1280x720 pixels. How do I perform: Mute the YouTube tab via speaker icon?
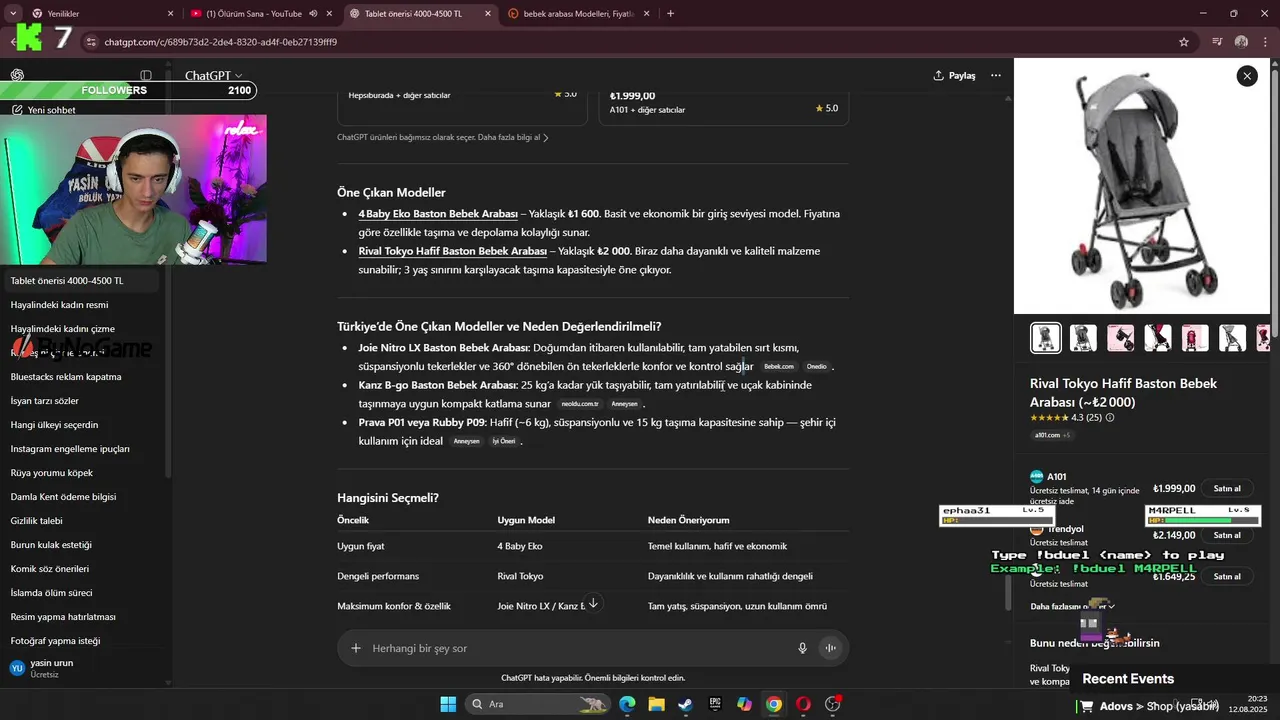click(x=314, y=14)
